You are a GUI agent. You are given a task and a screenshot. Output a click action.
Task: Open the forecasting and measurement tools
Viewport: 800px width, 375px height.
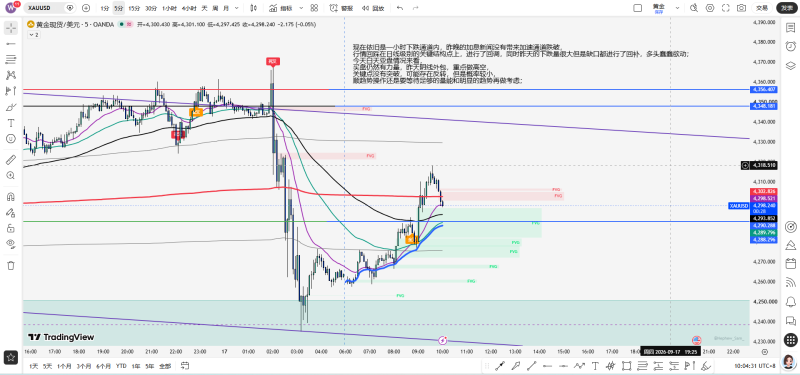pyautogui.click(x=10, y=91)
